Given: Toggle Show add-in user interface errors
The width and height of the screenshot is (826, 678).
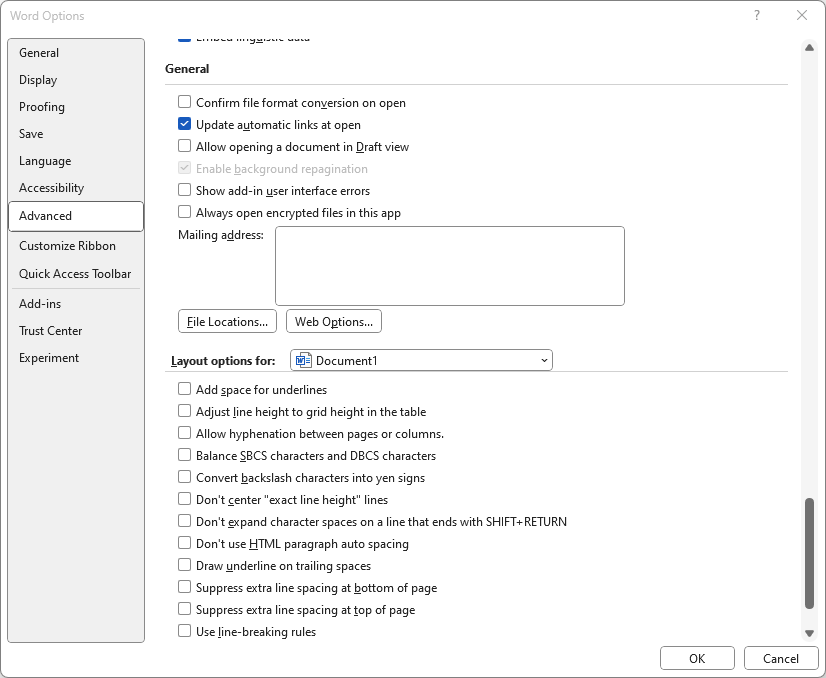Looking at the screenshot, I should pyautogui.click(x=184, y=190).
